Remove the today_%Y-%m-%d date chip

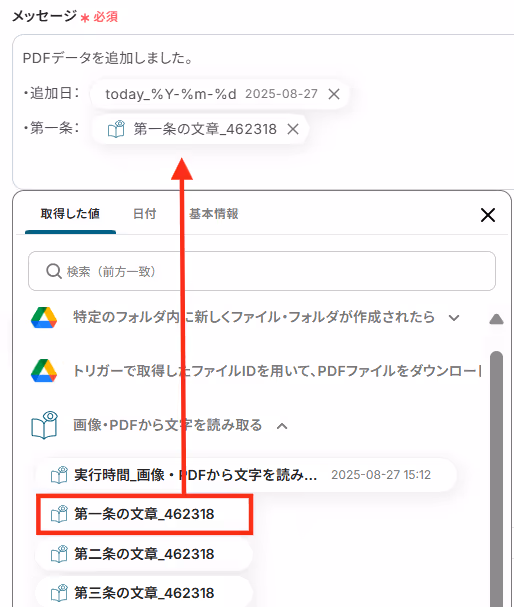click(x=334, y=94)
